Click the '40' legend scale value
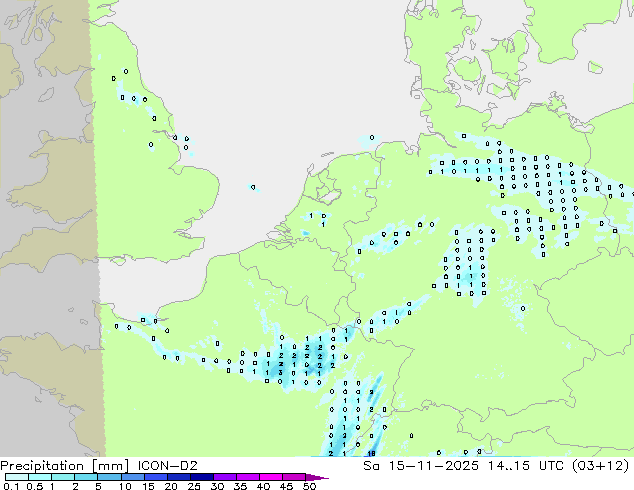 click(263, 486)
